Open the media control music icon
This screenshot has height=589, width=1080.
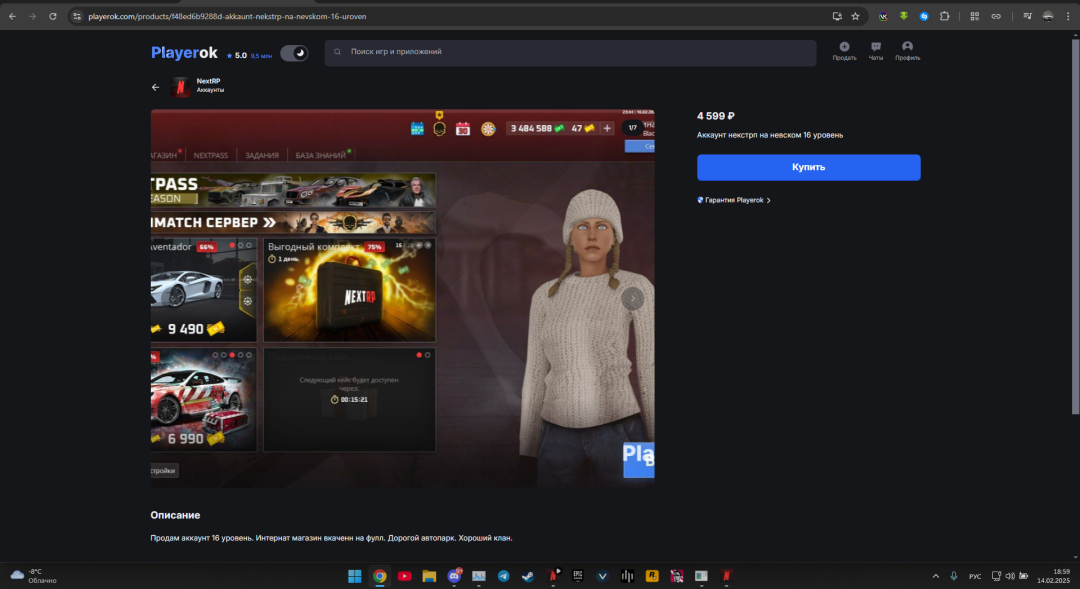[1027, 17]
